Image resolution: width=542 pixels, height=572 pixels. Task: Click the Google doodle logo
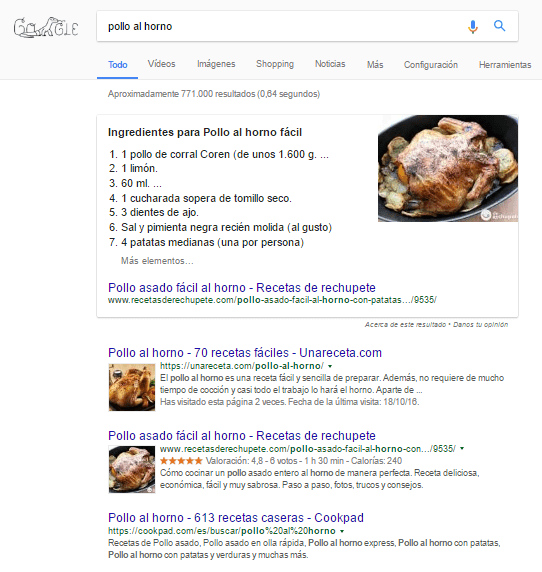point(46,27)
